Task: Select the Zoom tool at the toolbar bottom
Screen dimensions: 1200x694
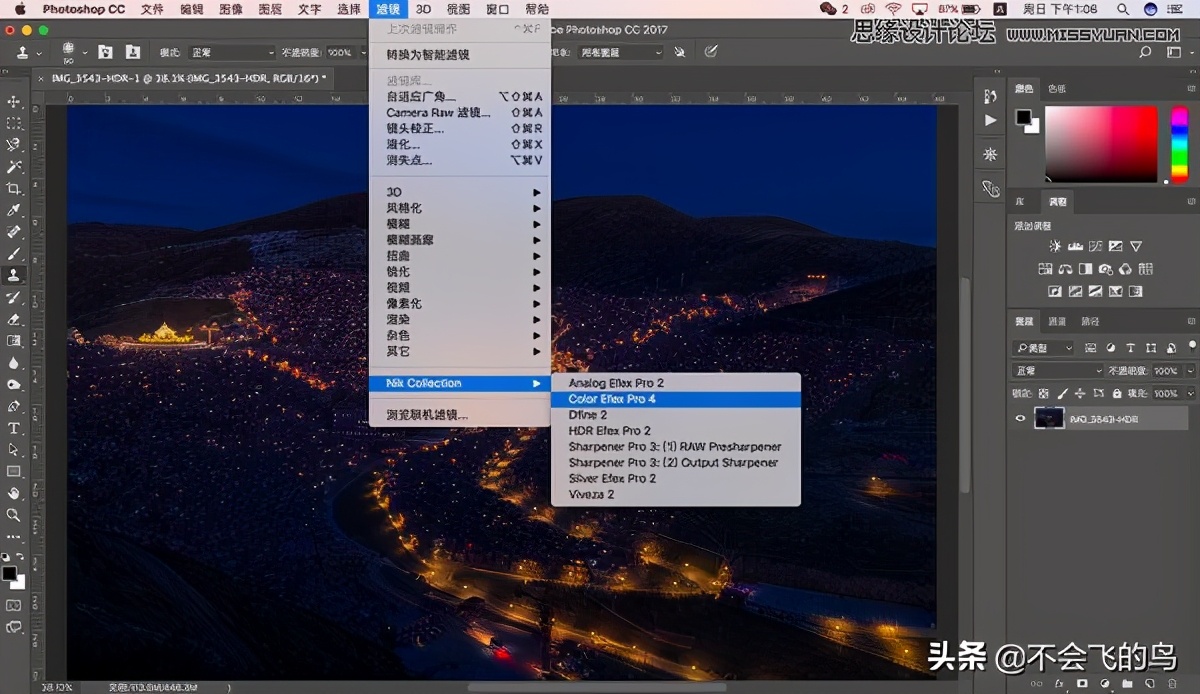Action: [13, 516]
